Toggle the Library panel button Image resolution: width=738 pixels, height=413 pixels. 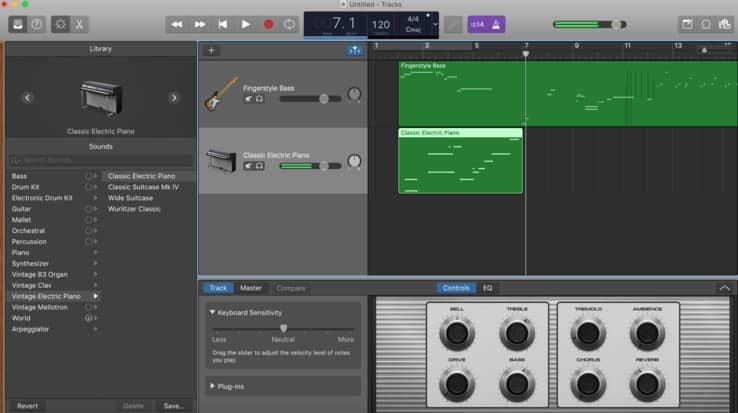(17, 24)
